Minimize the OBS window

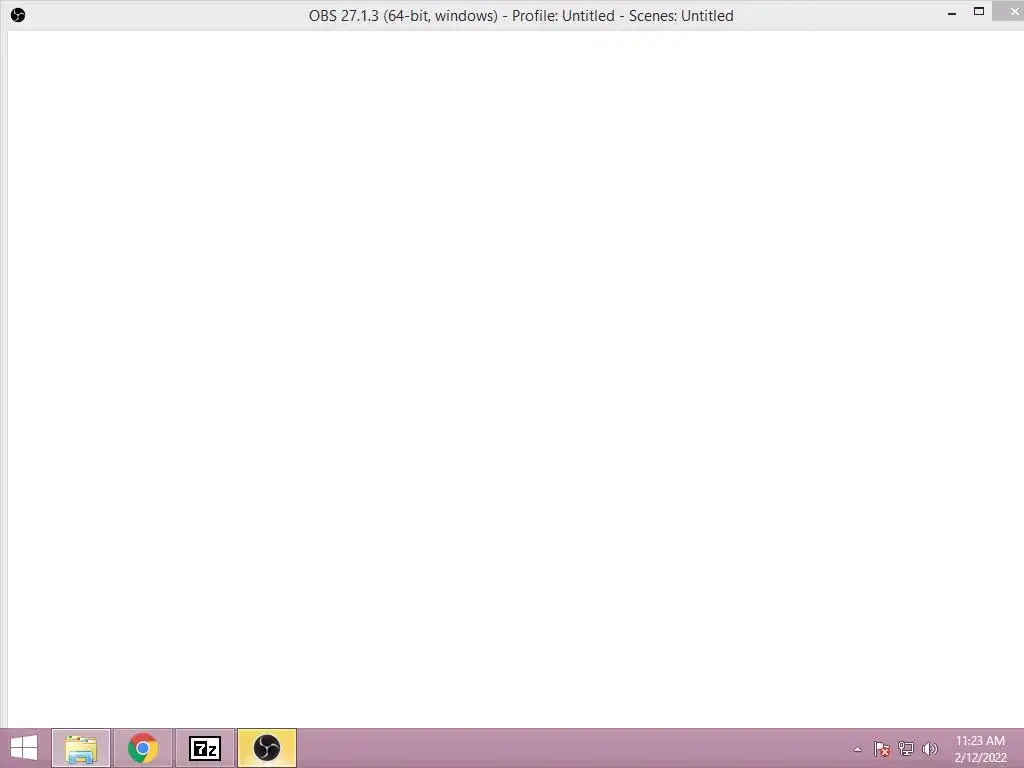952,12
